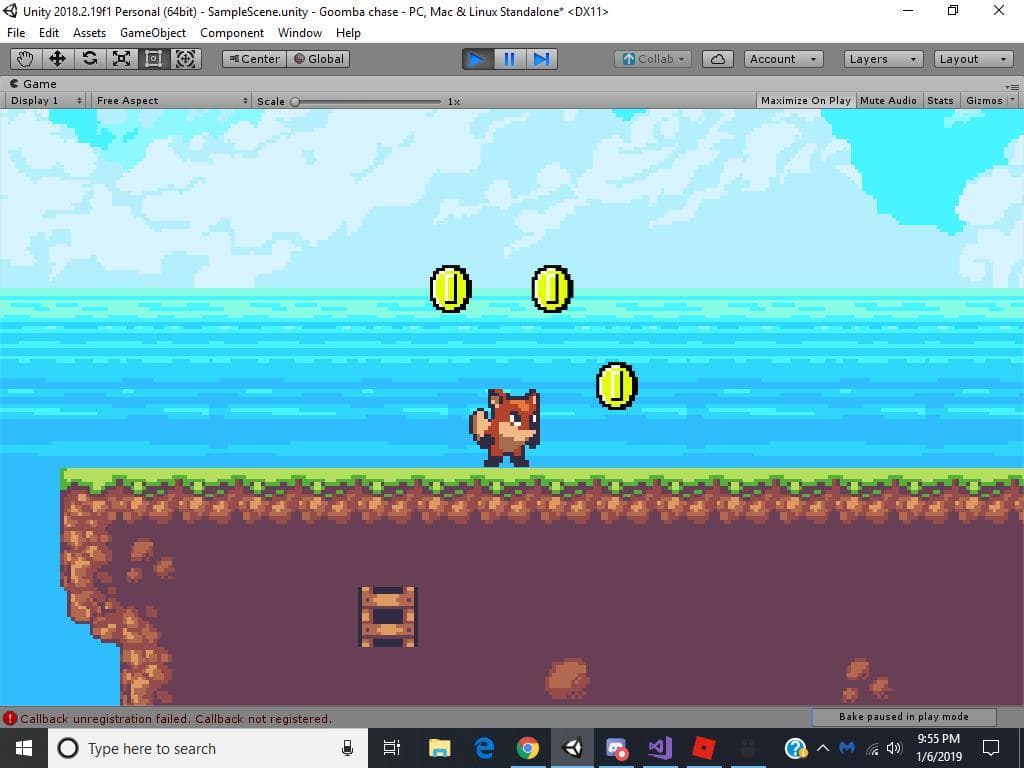
Task: Click the fox character in Game view
Action: [505, 428]
